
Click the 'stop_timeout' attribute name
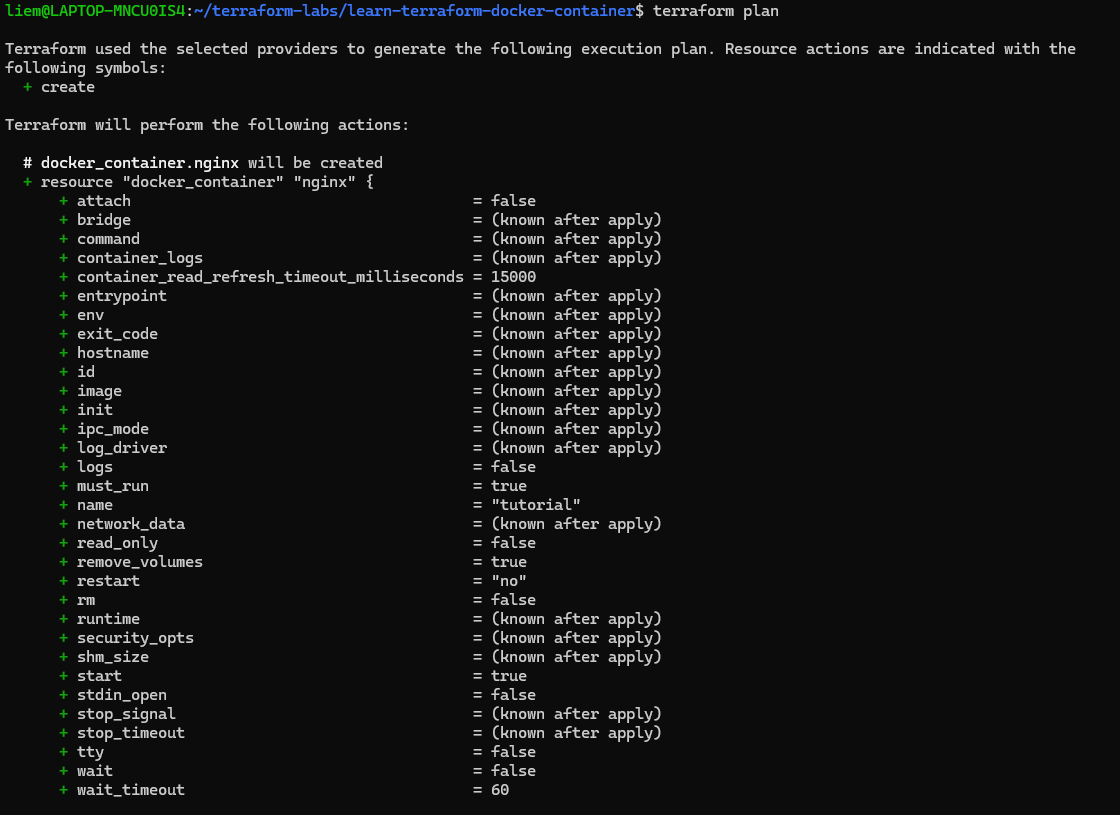point(131,733)
